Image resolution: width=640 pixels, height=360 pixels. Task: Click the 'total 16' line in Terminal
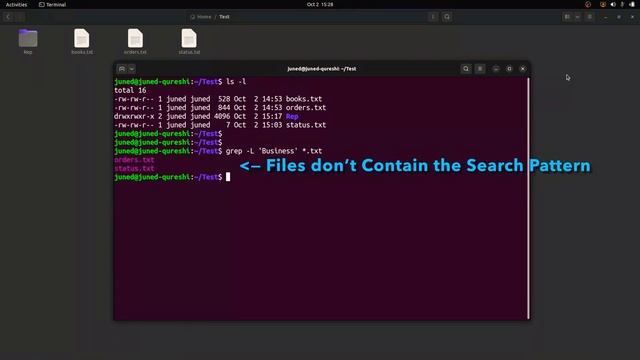(x=130, y=90)
